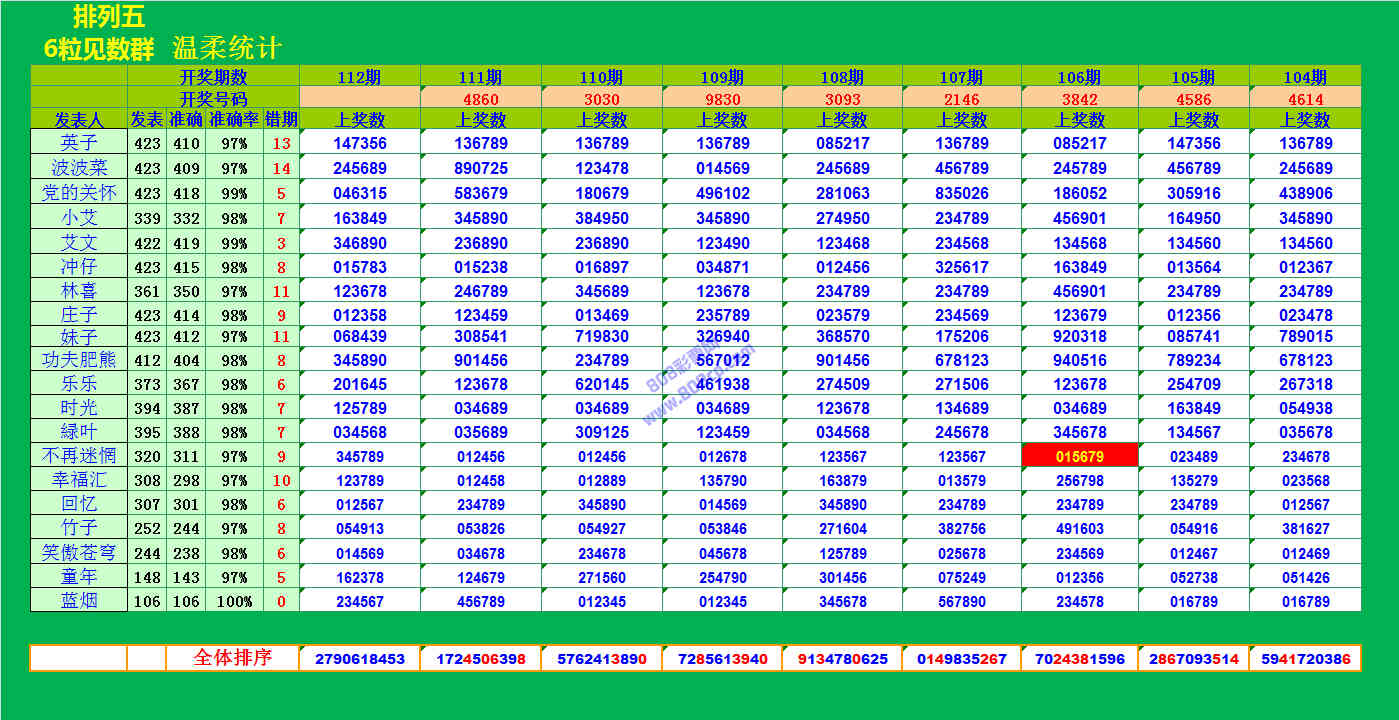1399x720 pixels.
Task: Click the poster name 波波菜
Action: point(79,168)
